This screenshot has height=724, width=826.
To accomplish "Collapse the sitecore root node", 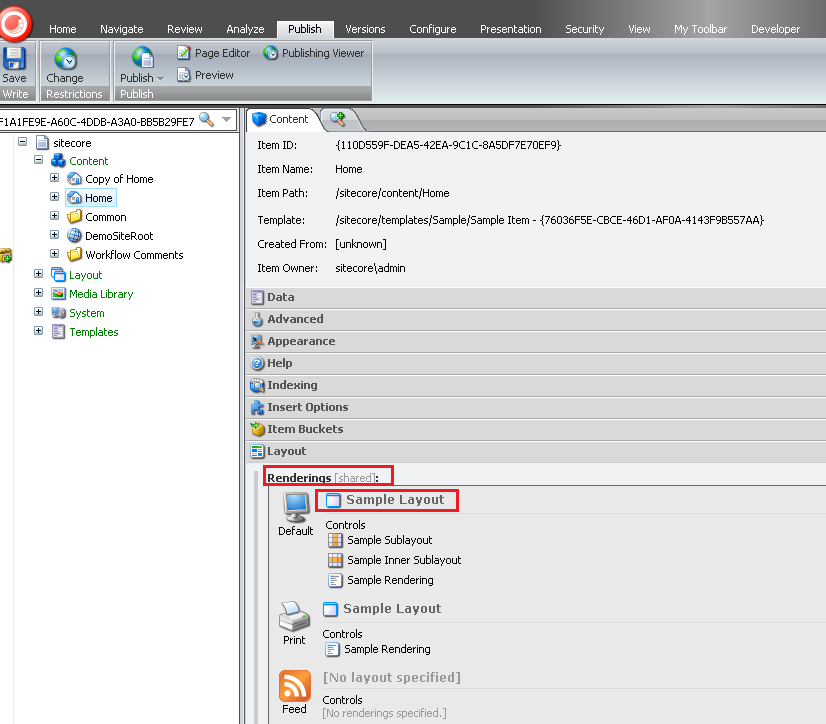I will click(x=22, y=142).
